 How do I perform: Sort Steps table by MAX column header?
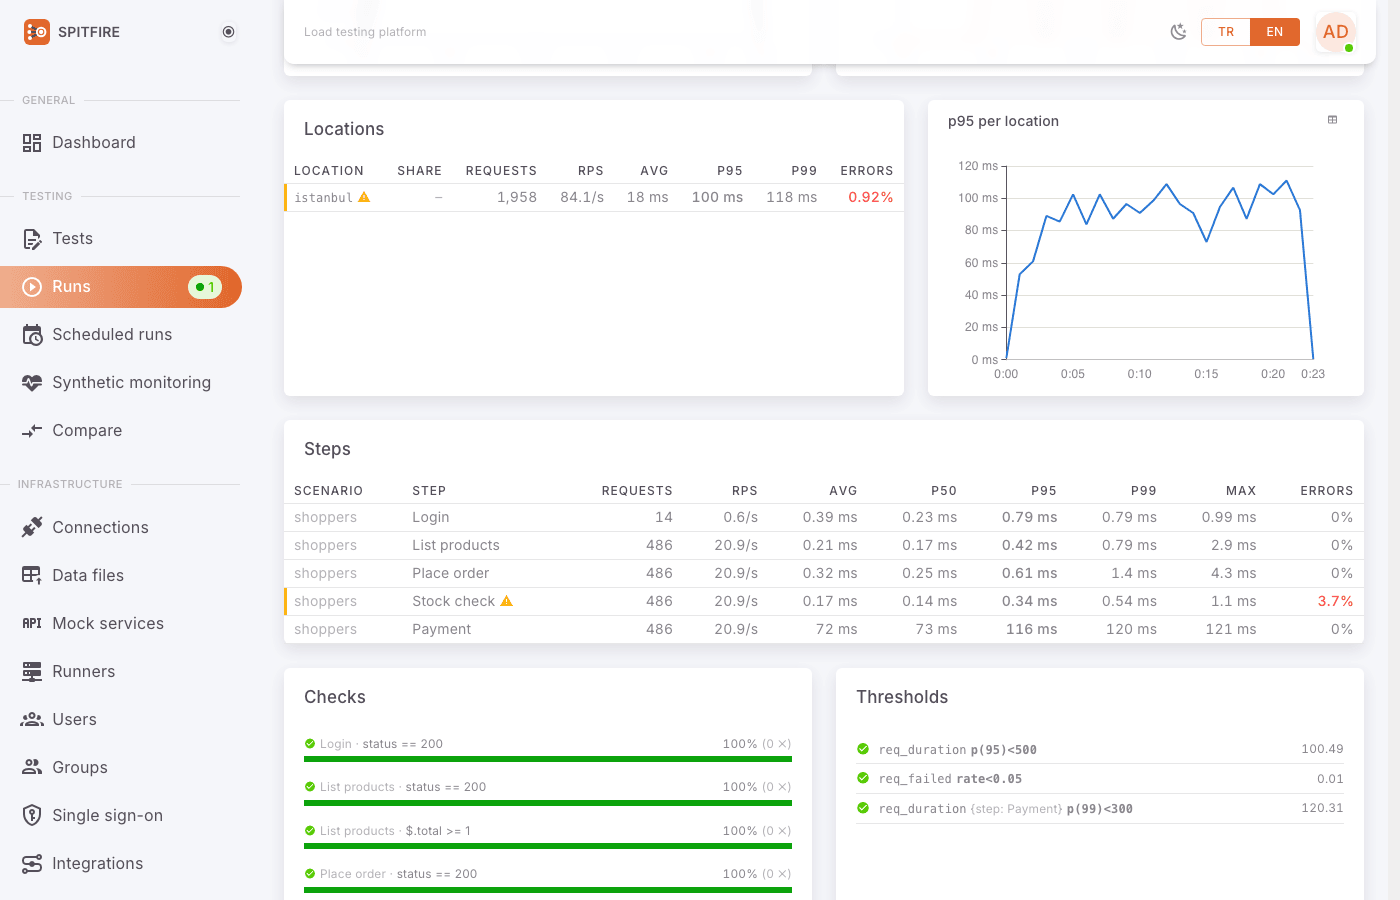1241,491
